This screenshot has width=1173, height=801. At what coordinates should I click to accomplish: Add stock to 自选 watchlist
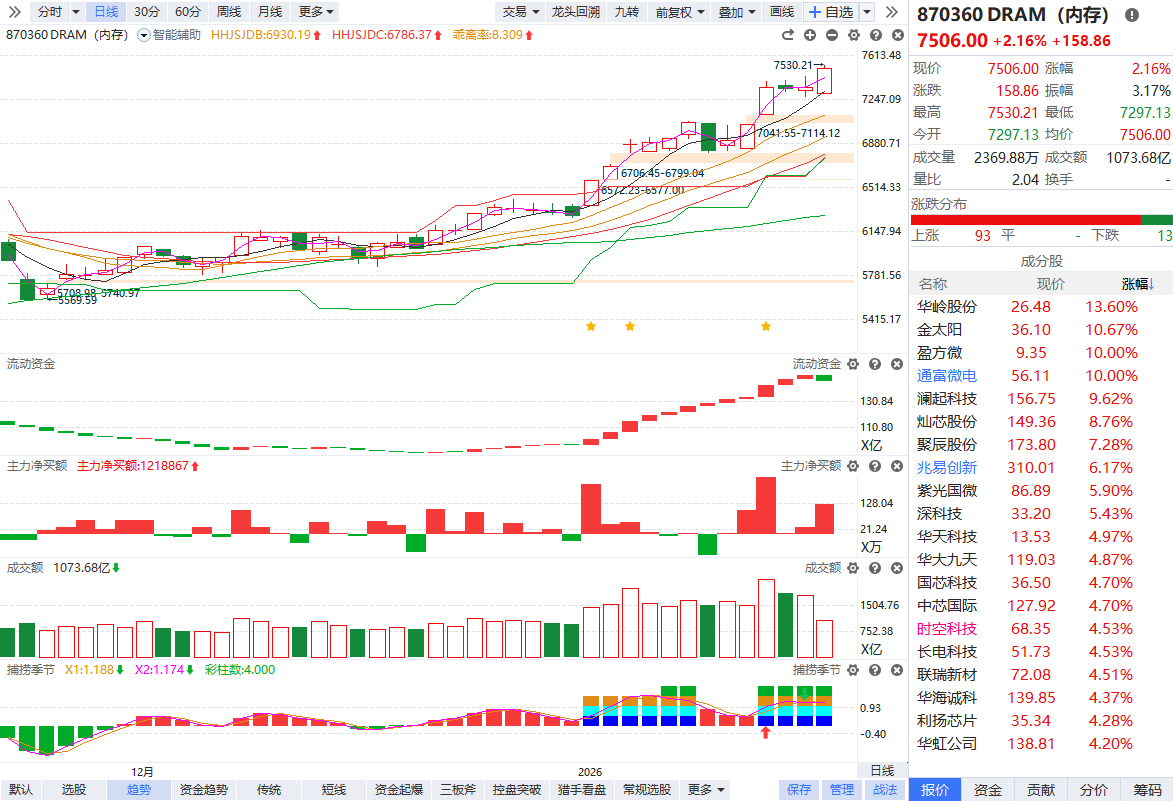pyautogui.click(x=830, y=12)
